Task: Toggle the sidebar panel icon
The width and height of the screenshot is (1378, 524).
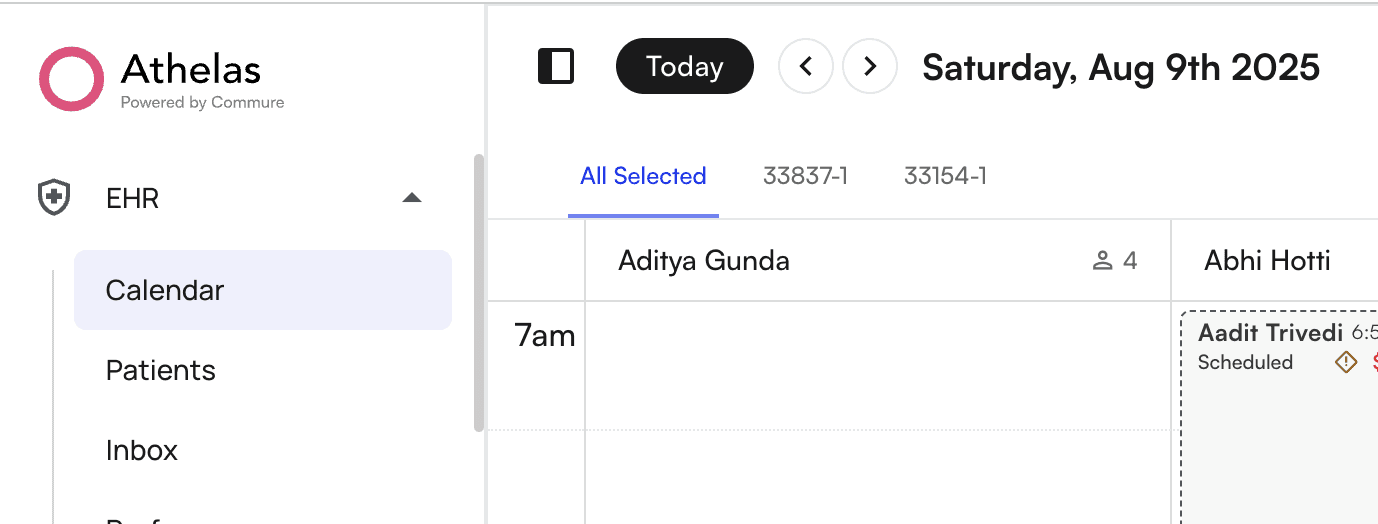Action: pos(556,67)
